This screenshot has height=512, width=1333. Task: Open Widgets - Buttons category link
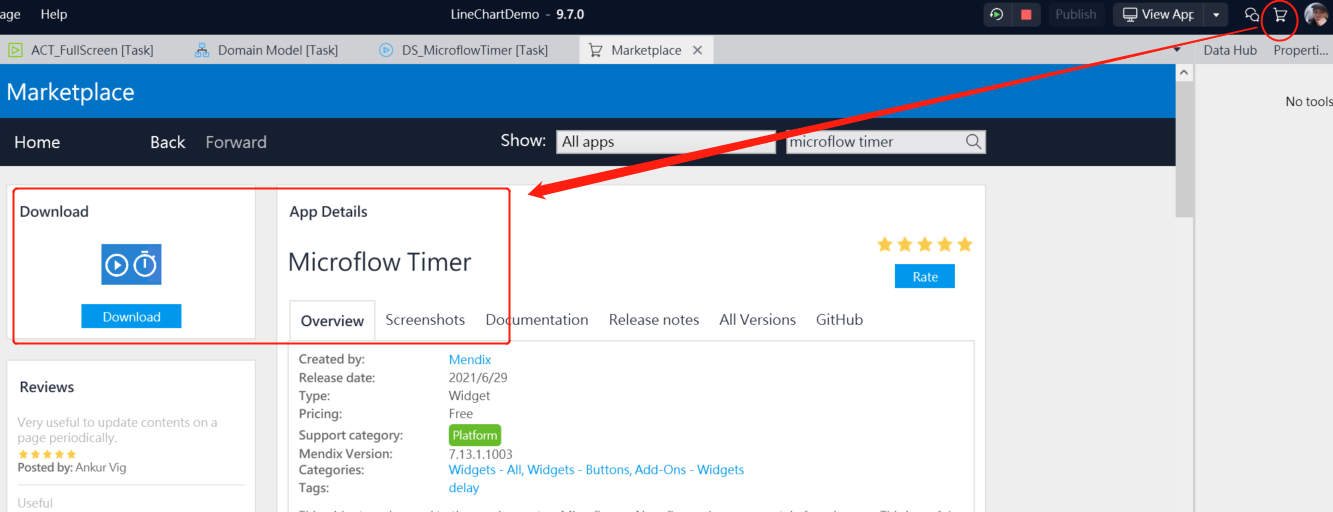579,469
